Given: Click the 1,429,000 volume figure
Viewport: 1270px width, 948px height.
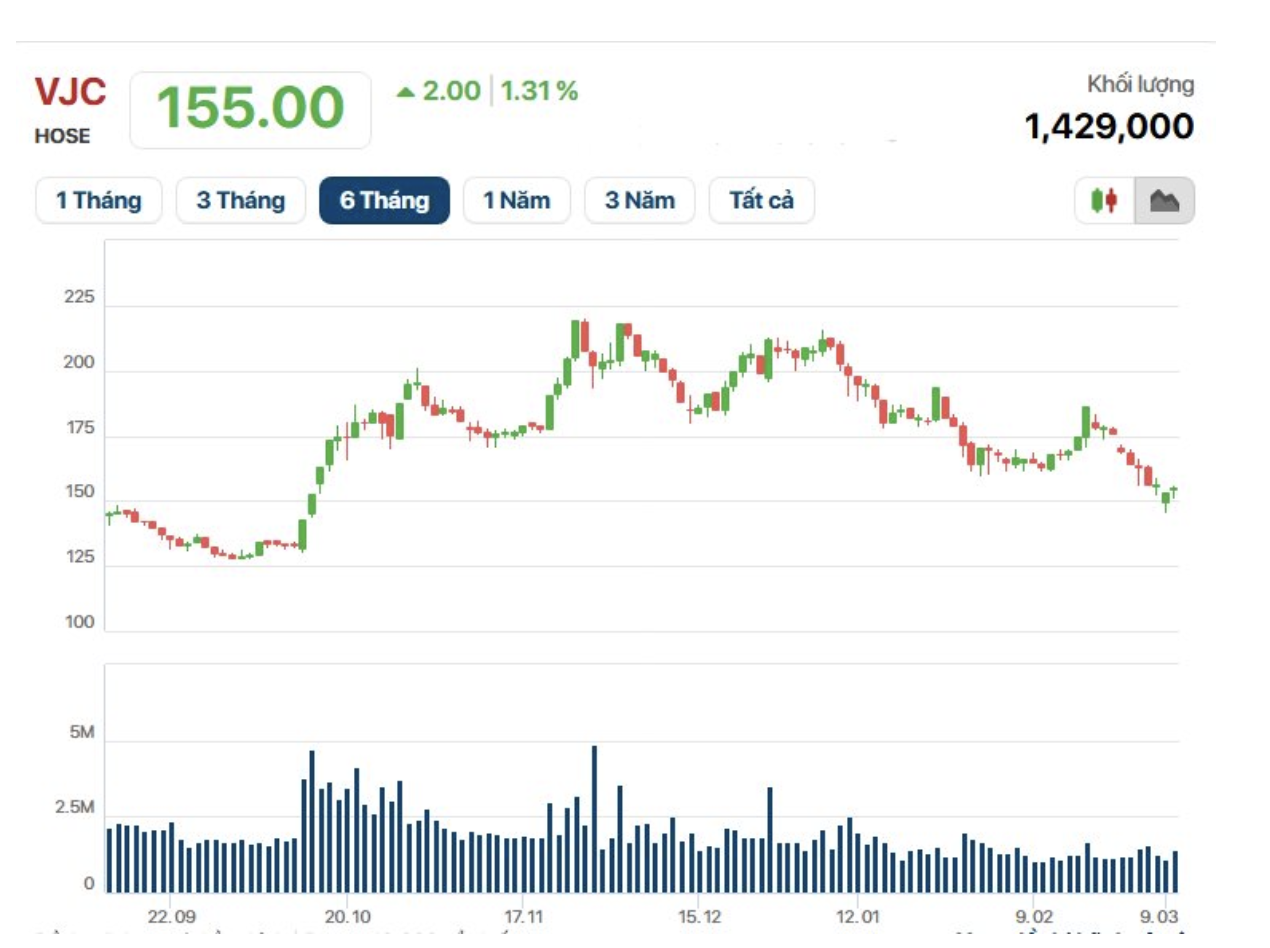Looking at the screenshot, I should tap(1109, 127).
